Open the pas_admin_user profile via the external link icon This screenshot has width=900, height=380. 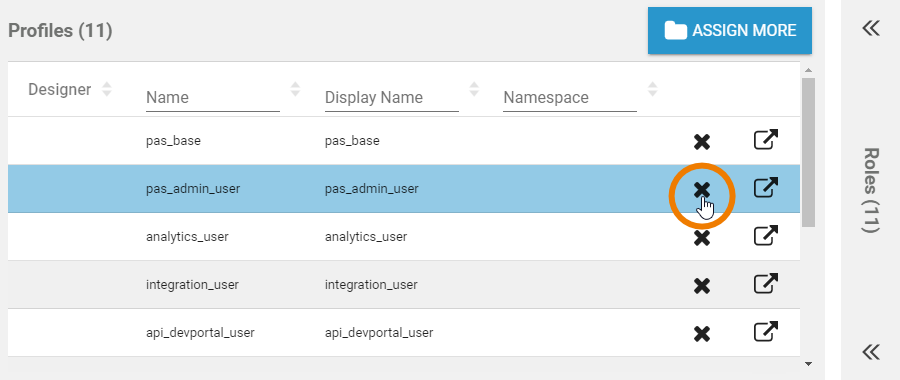tap(766, 188)
